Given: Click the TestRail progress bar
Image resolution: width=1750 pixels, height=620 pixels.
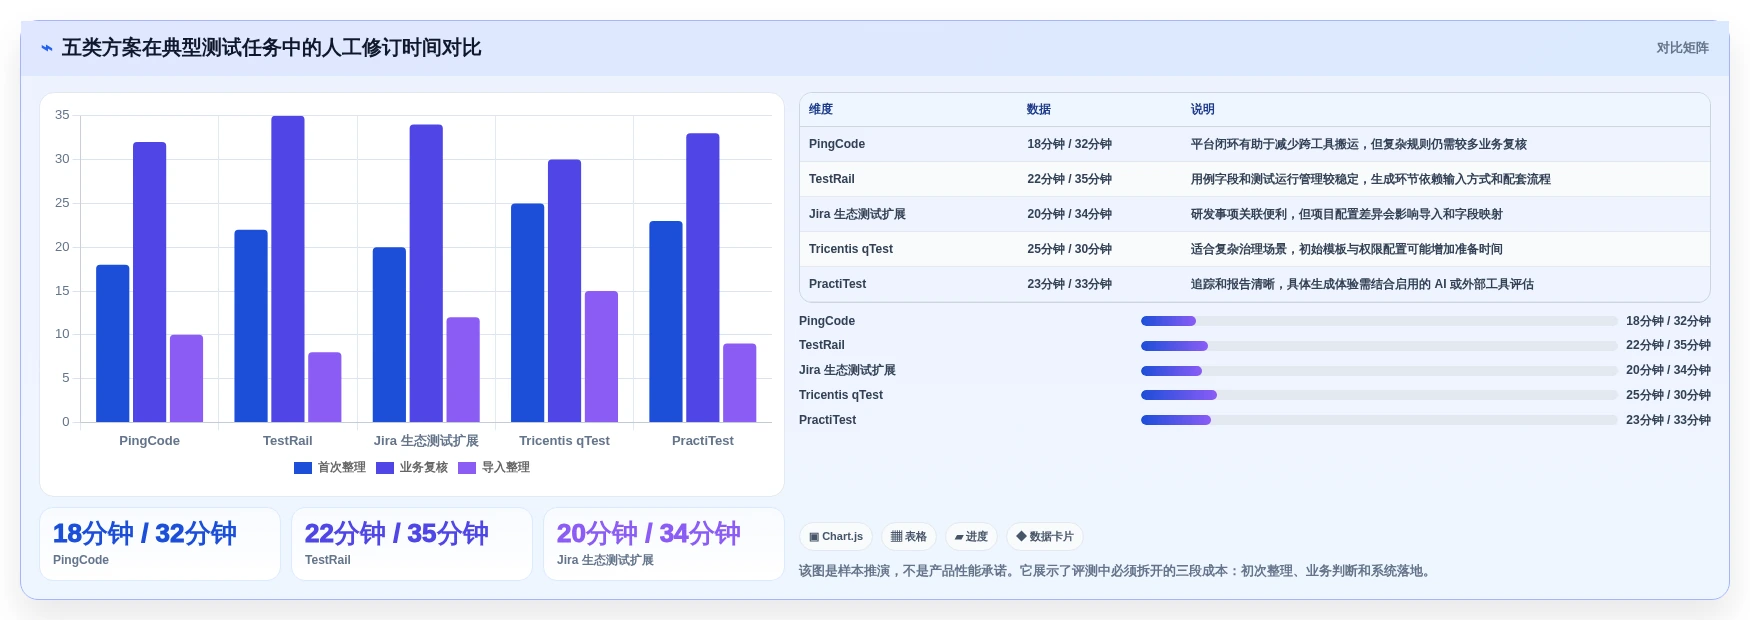Looking at the screenshot, I should coord(1379,346).
